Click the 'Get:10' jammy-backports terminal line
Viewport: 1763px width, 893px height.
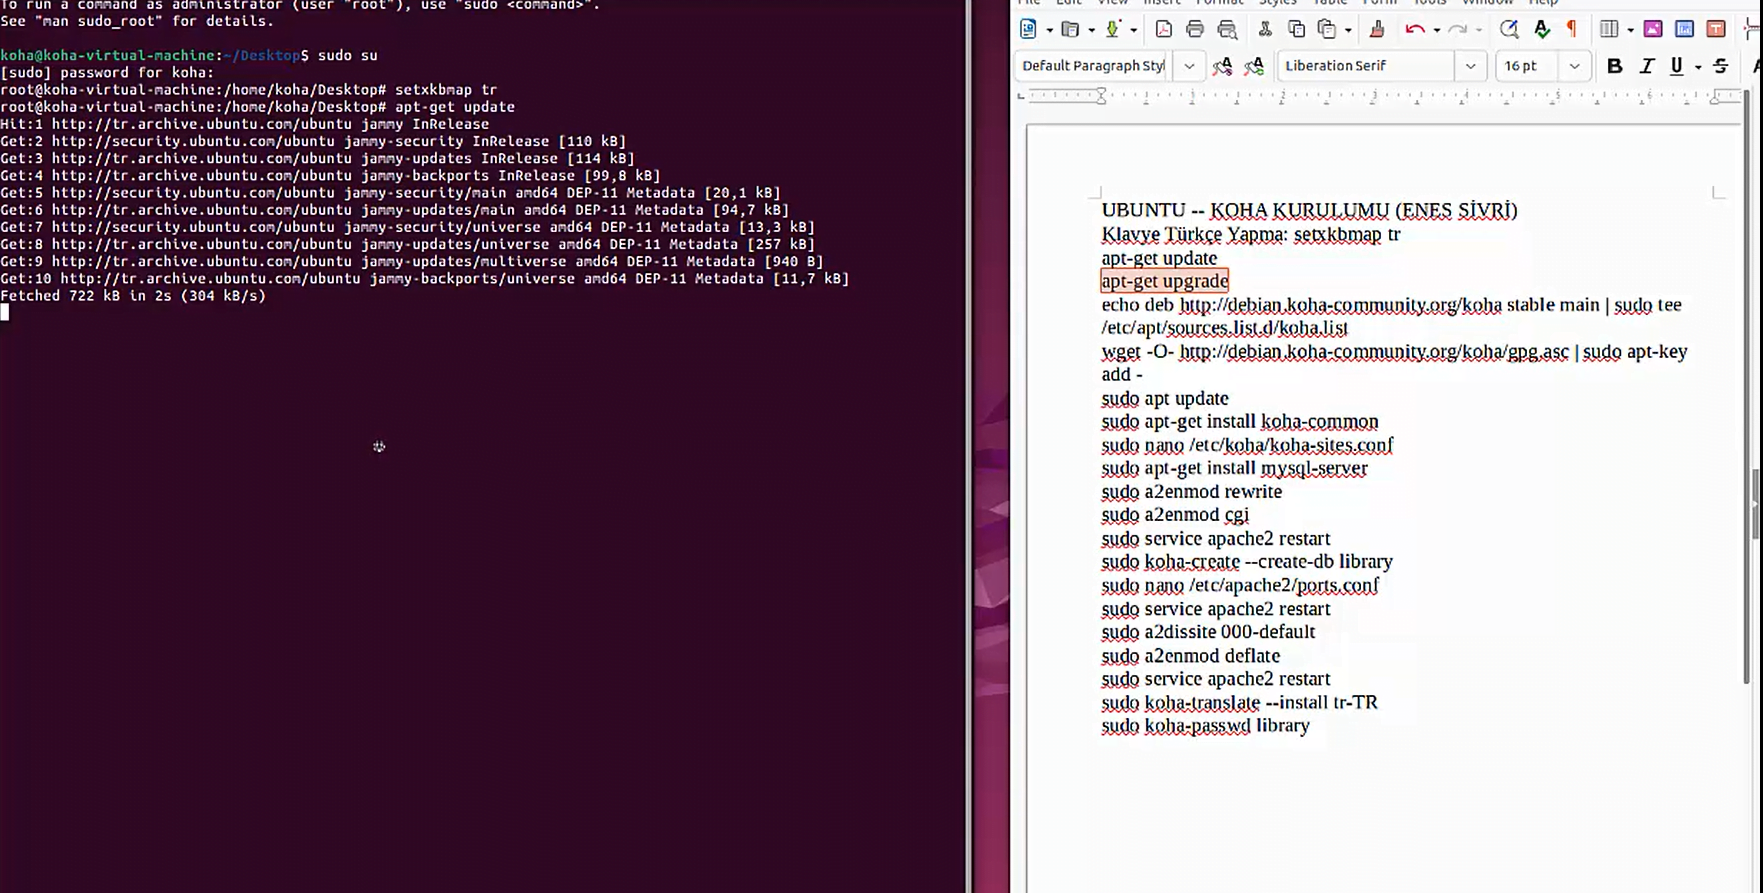click(x=424, y=279)
